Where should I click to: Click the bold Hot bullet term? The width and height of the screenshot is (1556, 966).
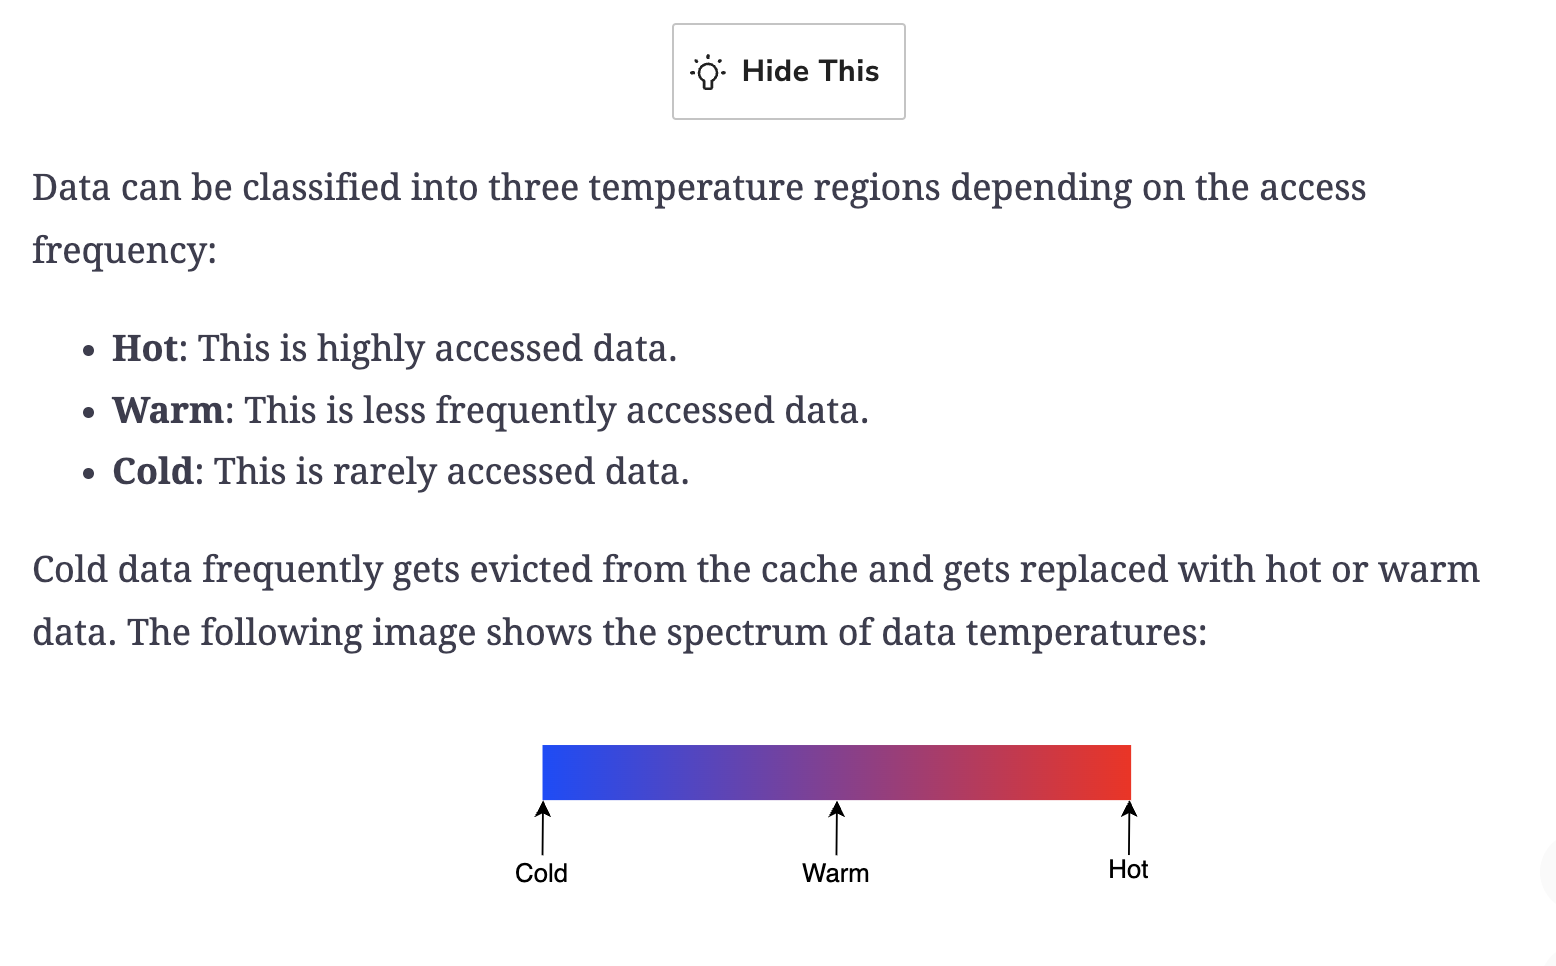[145, 348]
